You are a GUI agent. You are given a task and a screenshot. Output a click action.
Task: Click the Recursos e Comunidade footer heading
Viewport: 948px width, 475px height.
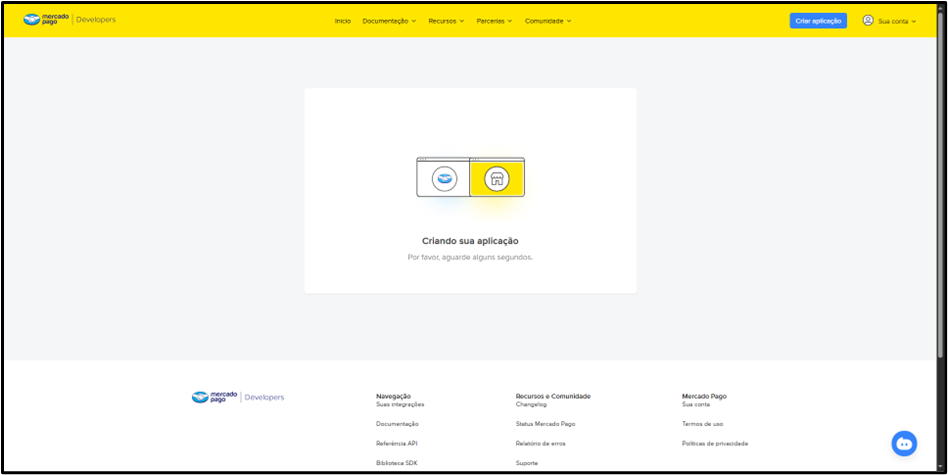click(553, 396)
